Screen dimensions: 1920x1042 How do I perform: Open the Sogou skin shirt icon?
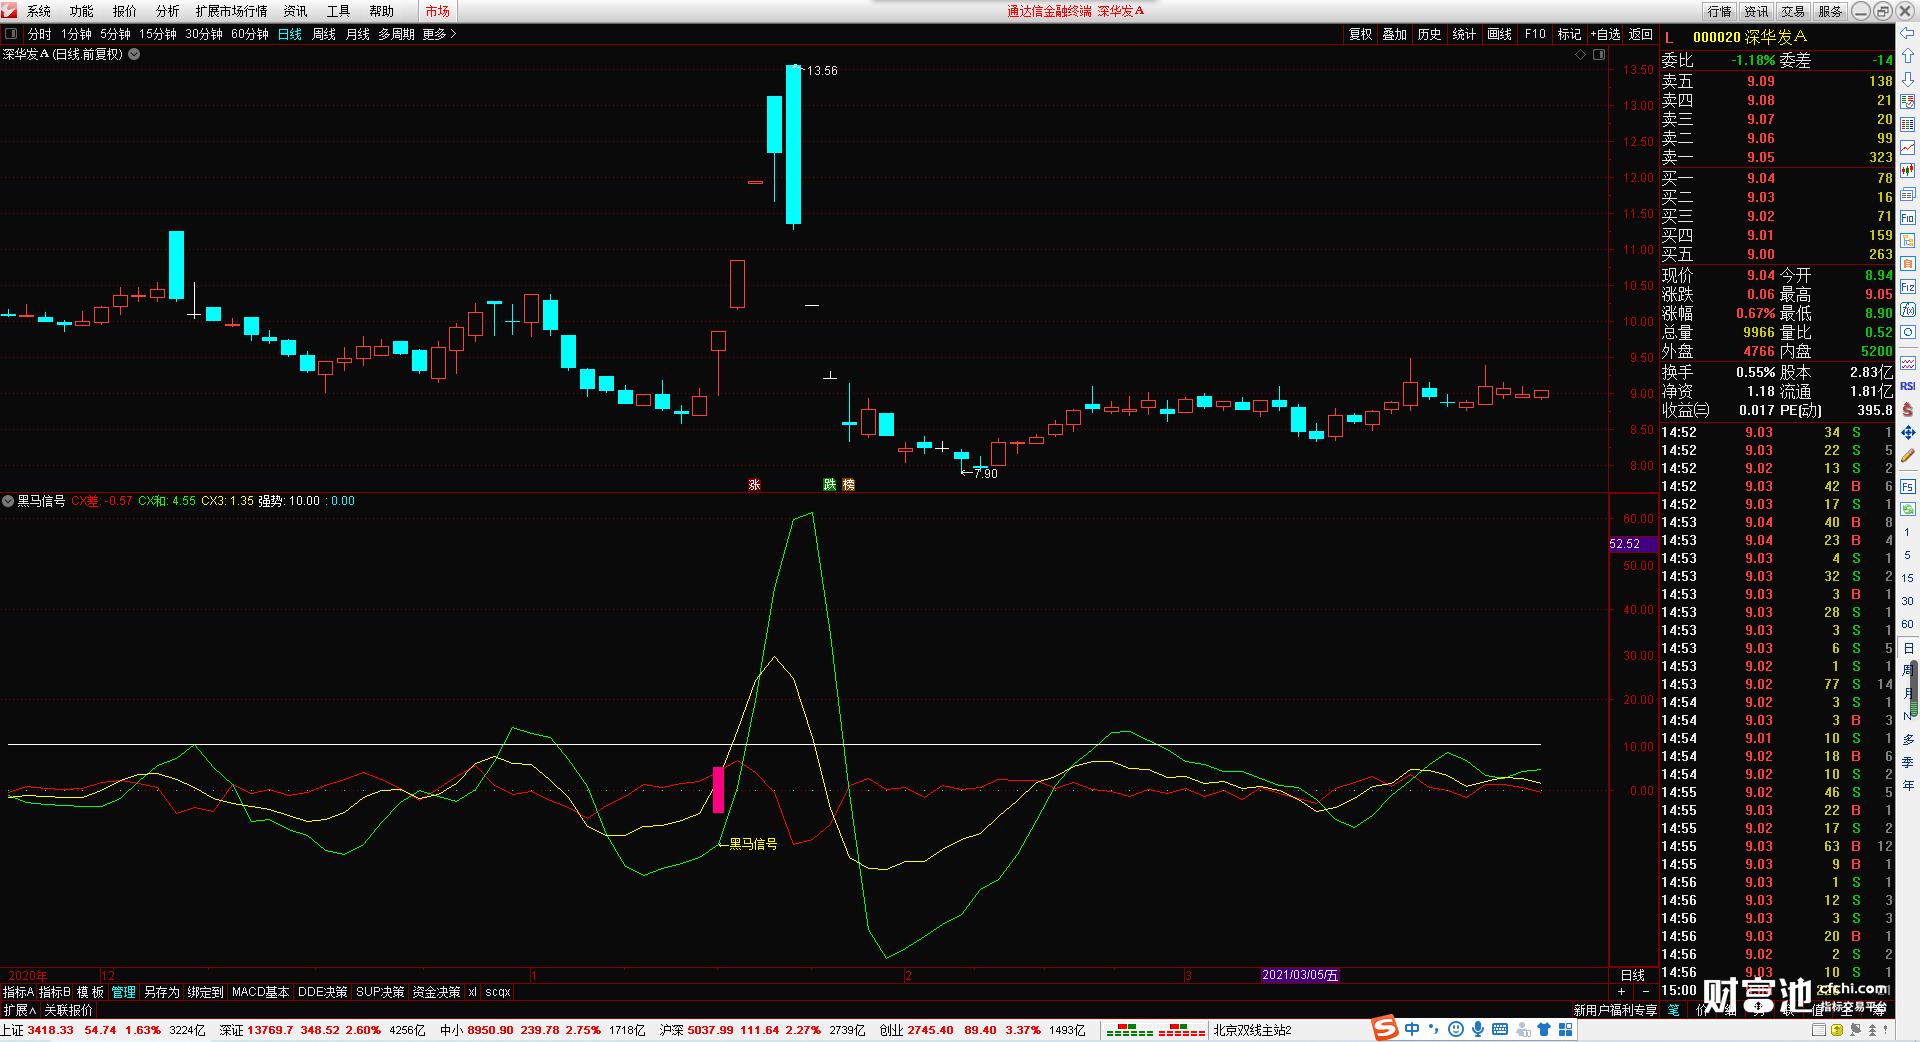(x=1544, y=1029)
